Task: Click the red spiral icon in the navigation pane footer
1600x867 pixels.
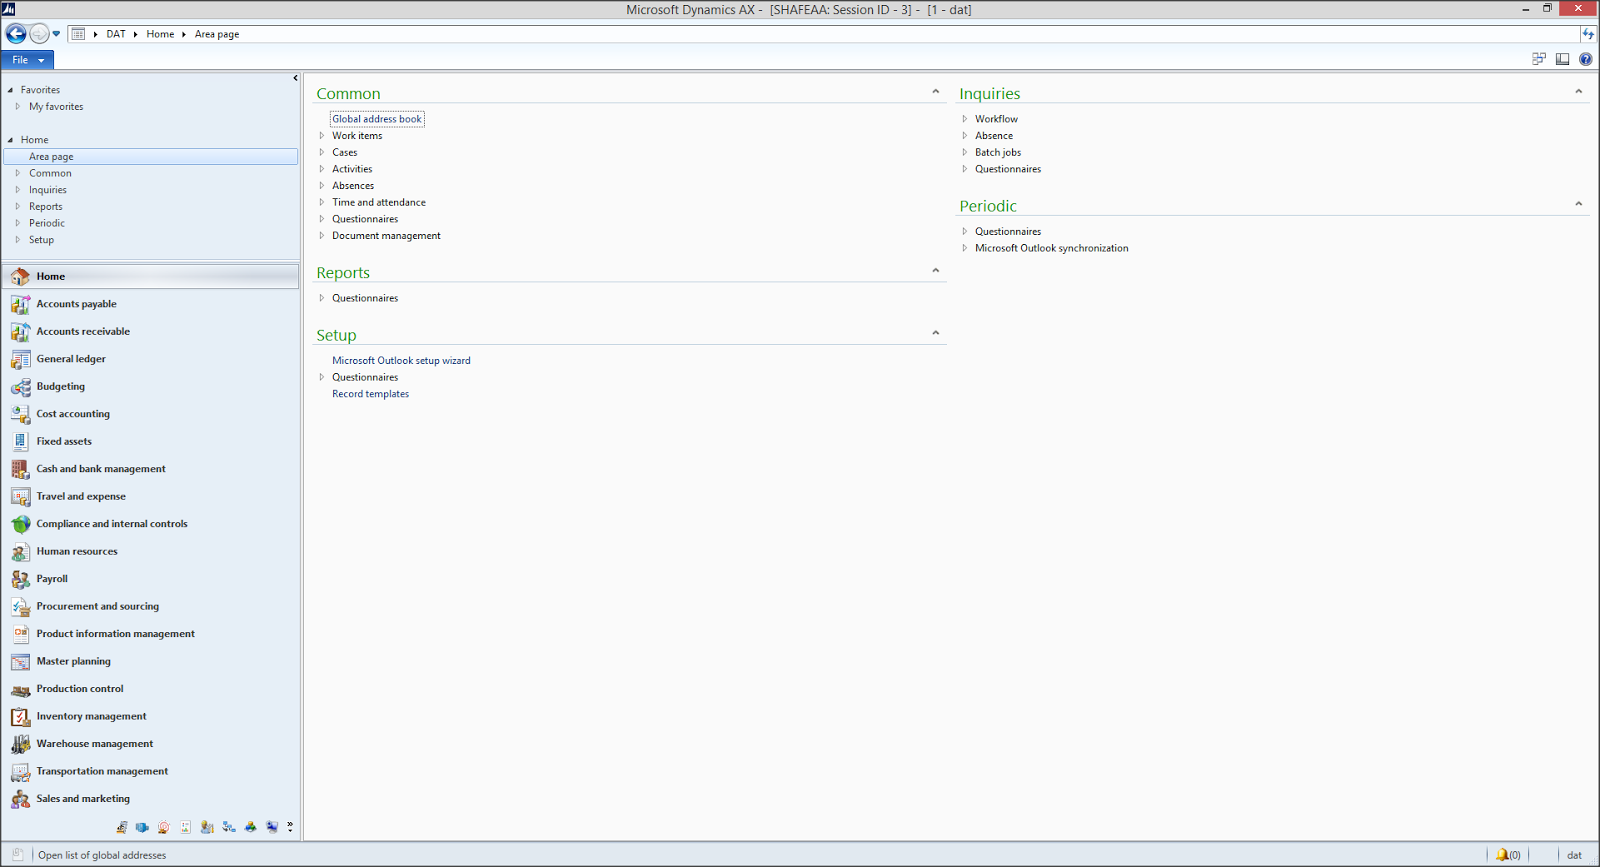Action: (x=164, y=827)
